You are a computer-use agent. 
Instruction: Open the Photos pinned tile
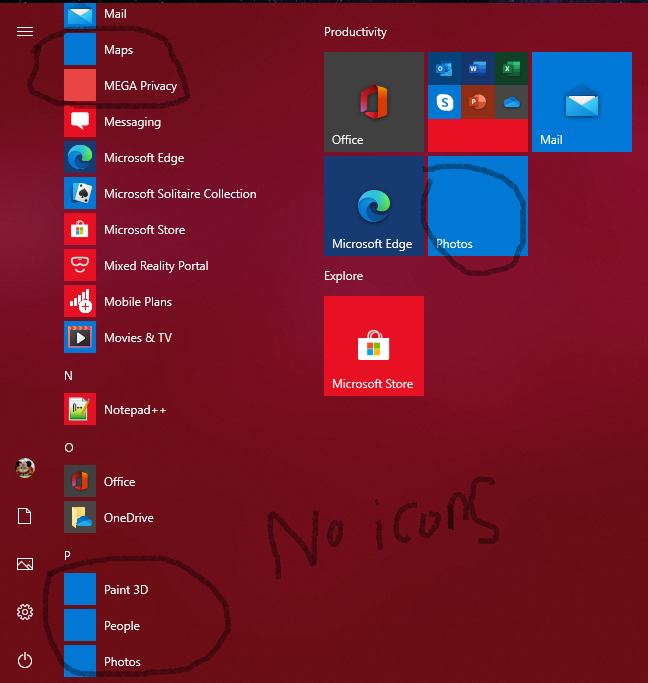[478, 206]
